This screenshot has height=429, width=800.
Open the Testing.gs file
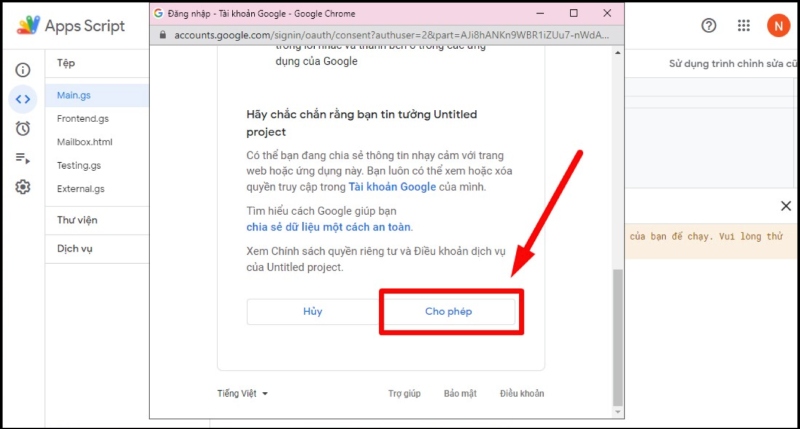(x=79, y=165)
